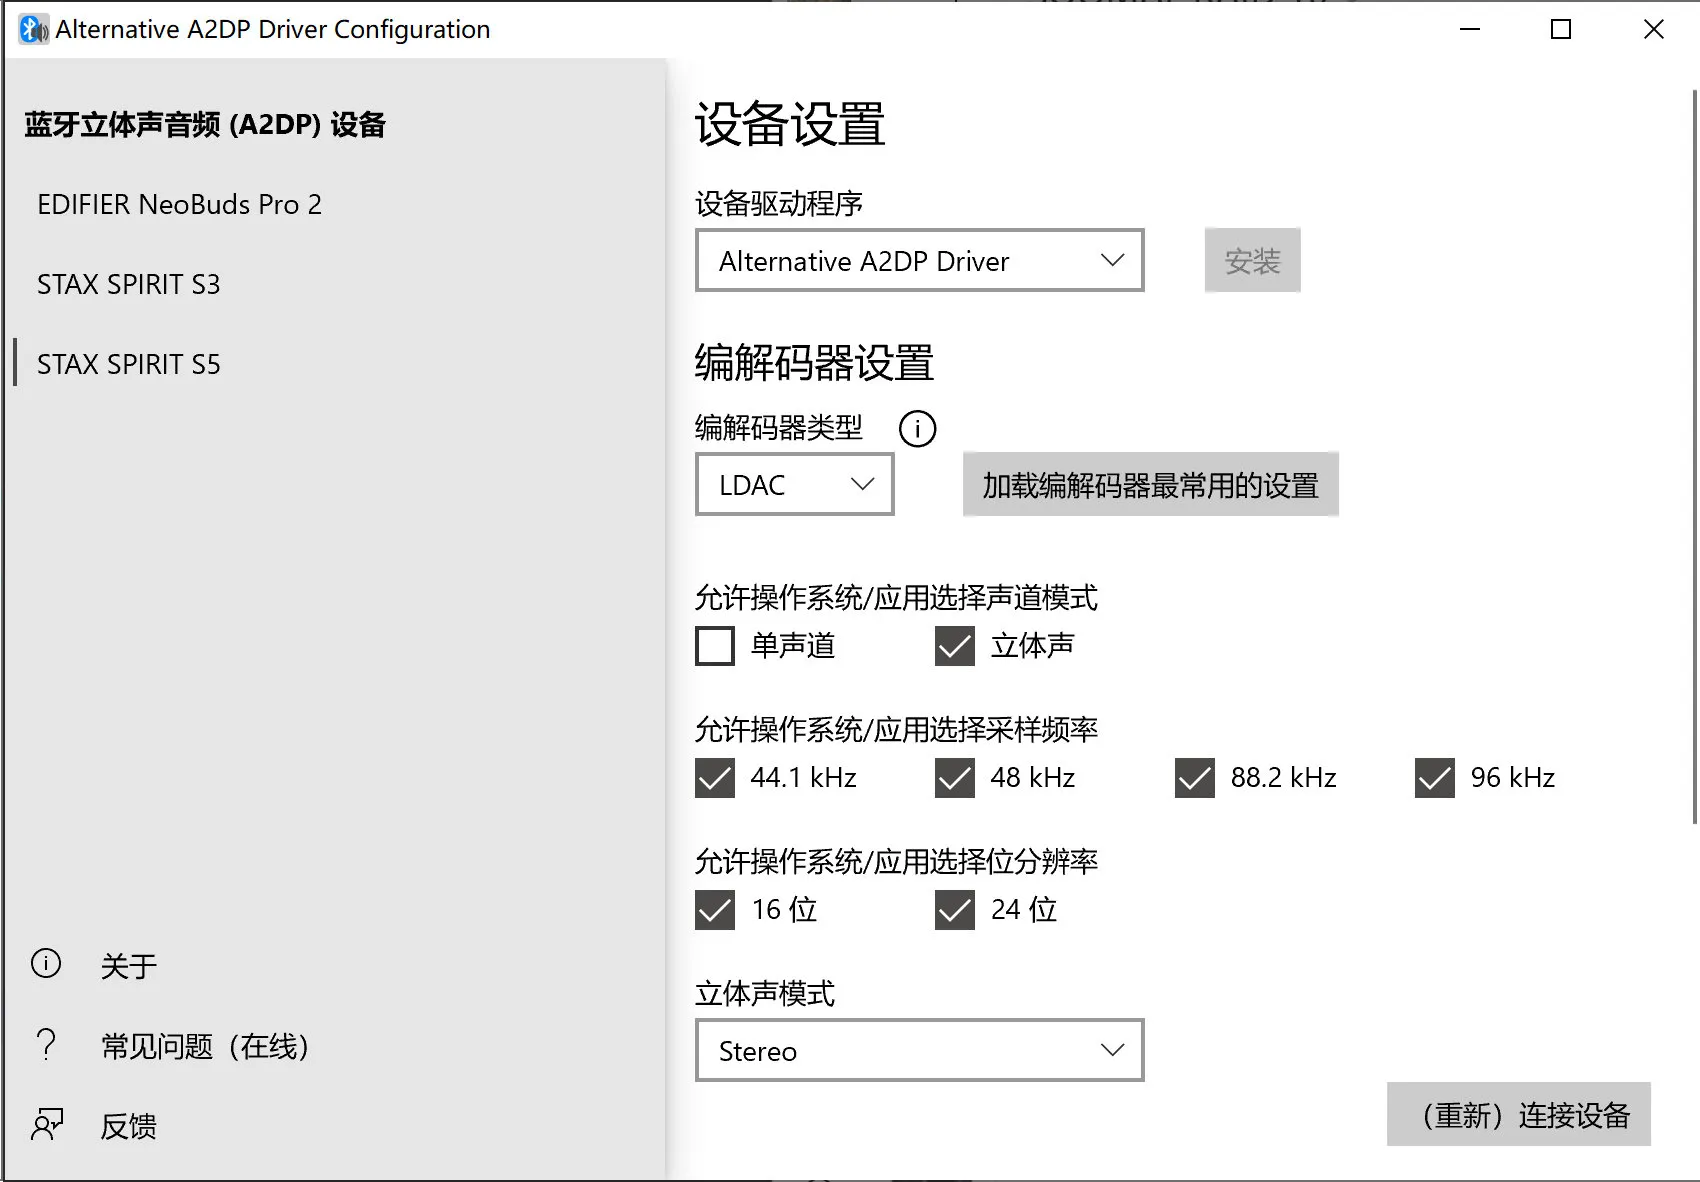Click 允许操作系统/应用选择位分辨率 label

pos(896,862)
